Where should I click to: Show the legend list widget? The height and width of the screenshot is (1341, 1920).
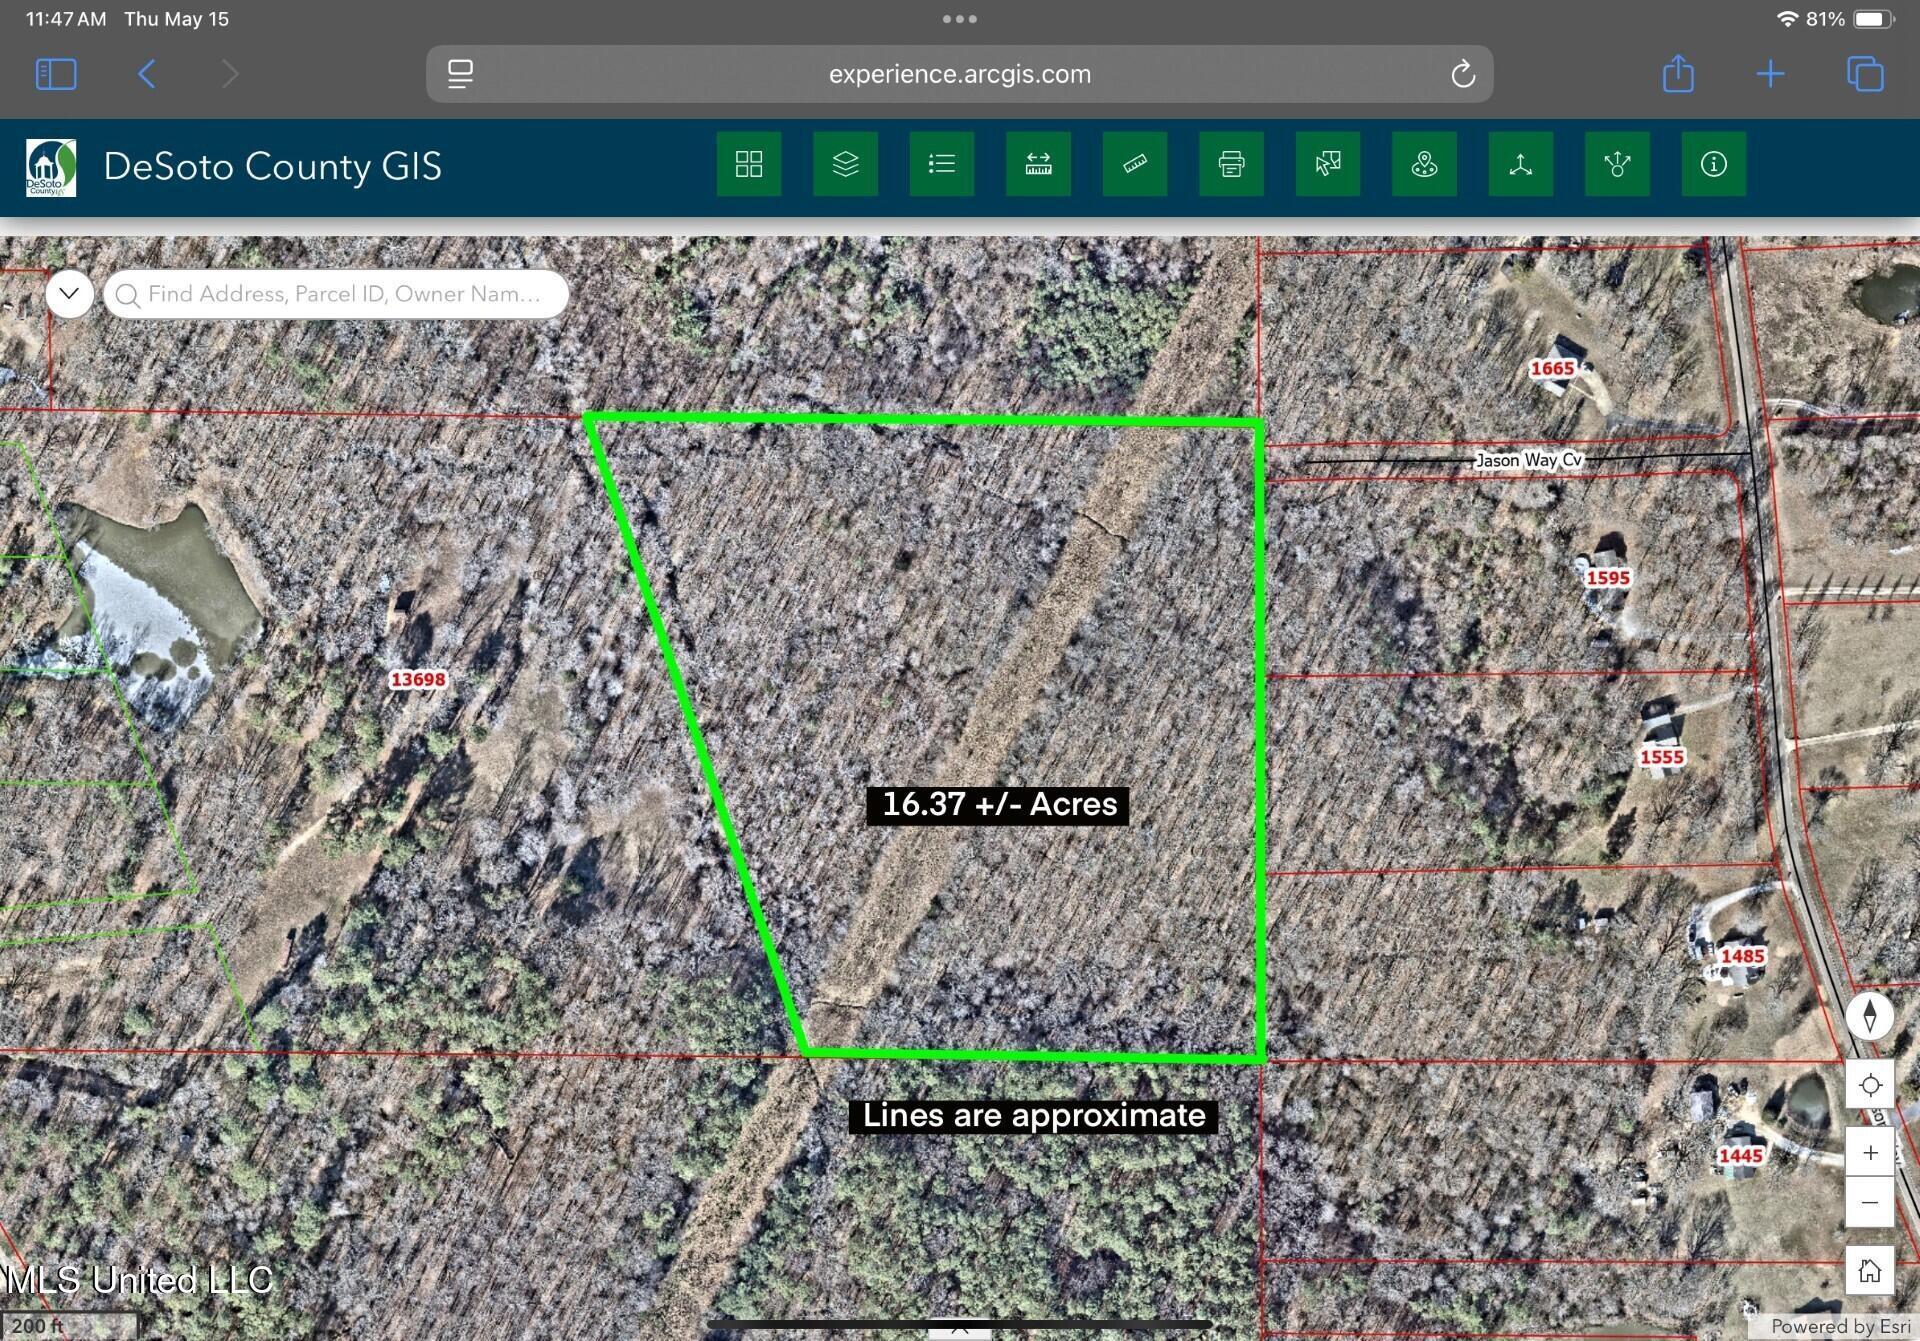941,164
